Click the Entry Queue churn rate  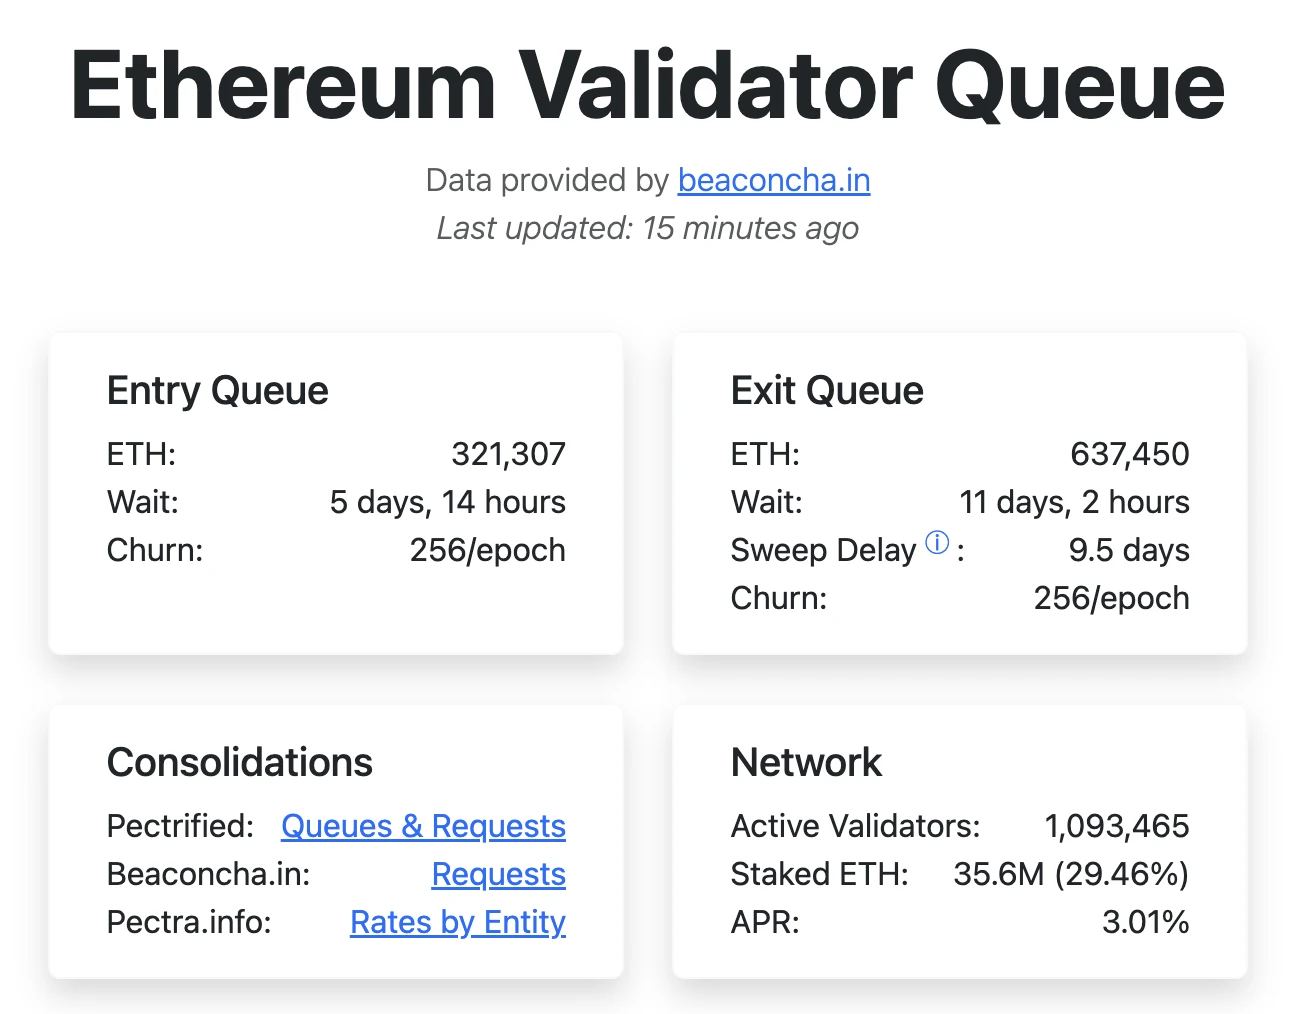pos(487,550)
